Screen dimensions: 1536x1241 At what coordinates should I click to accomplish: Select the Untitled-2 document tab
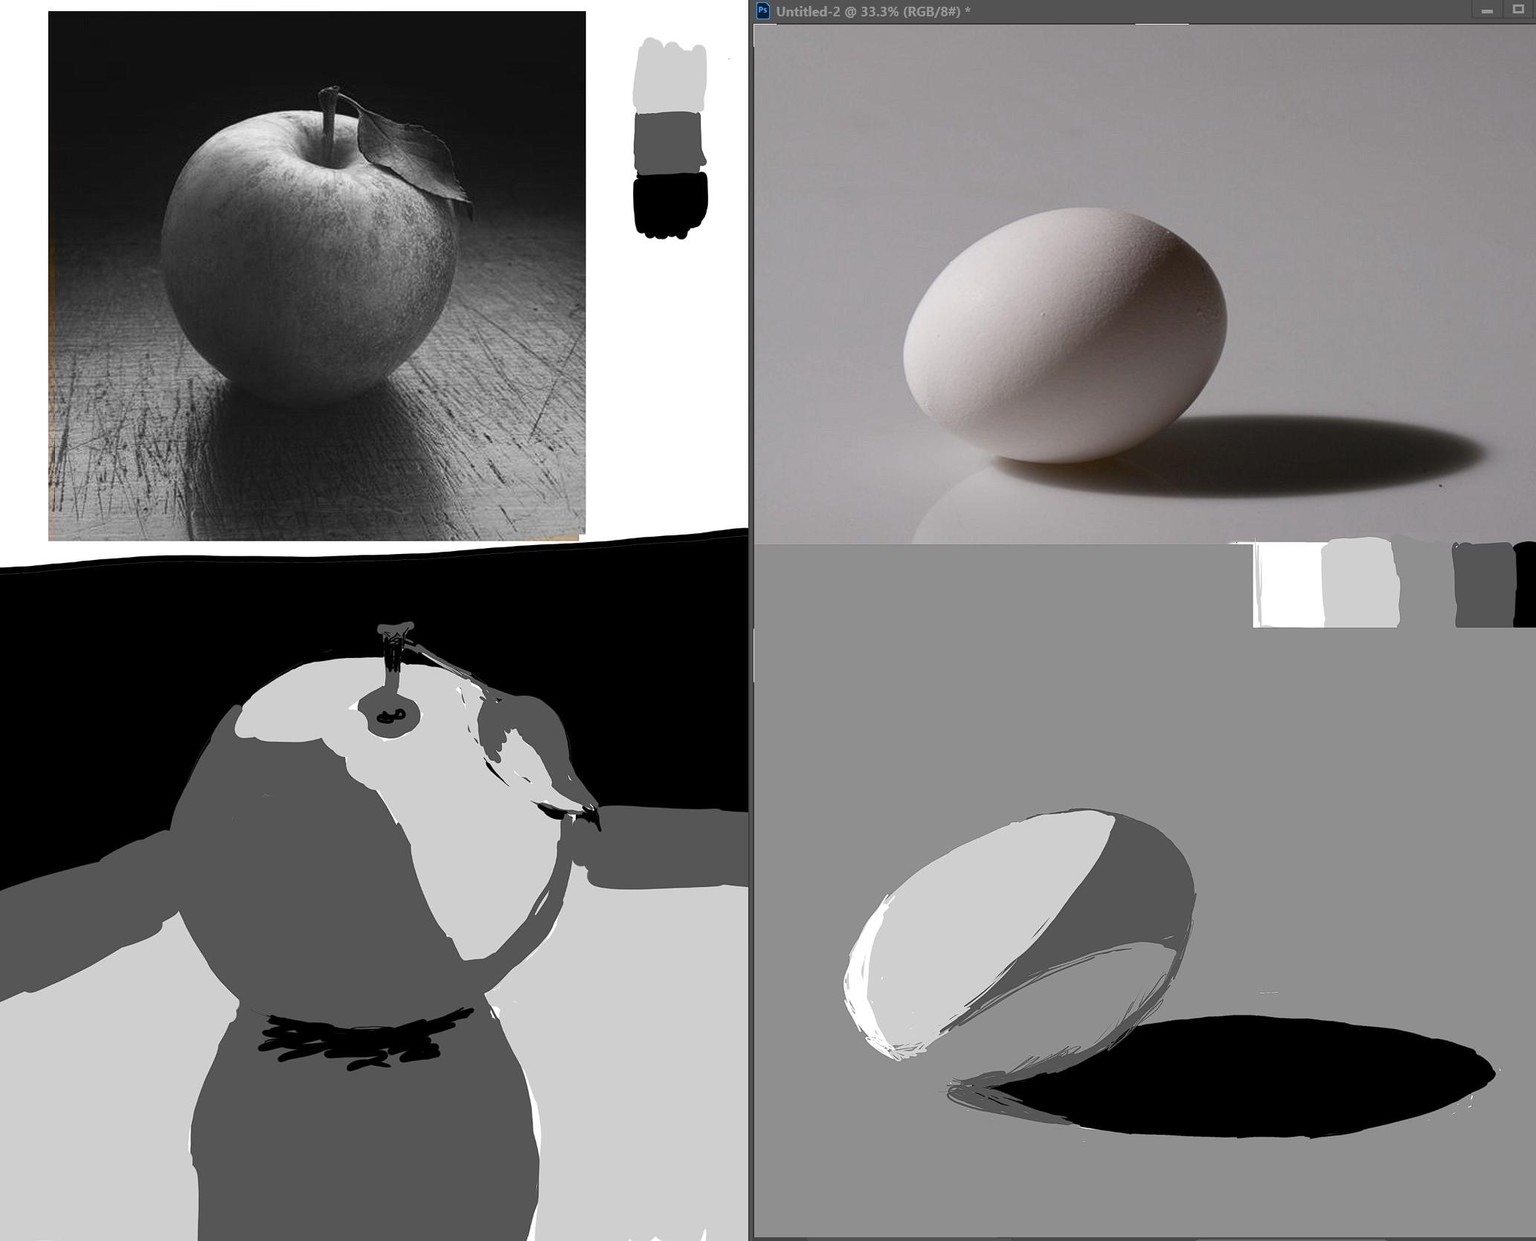873,11
